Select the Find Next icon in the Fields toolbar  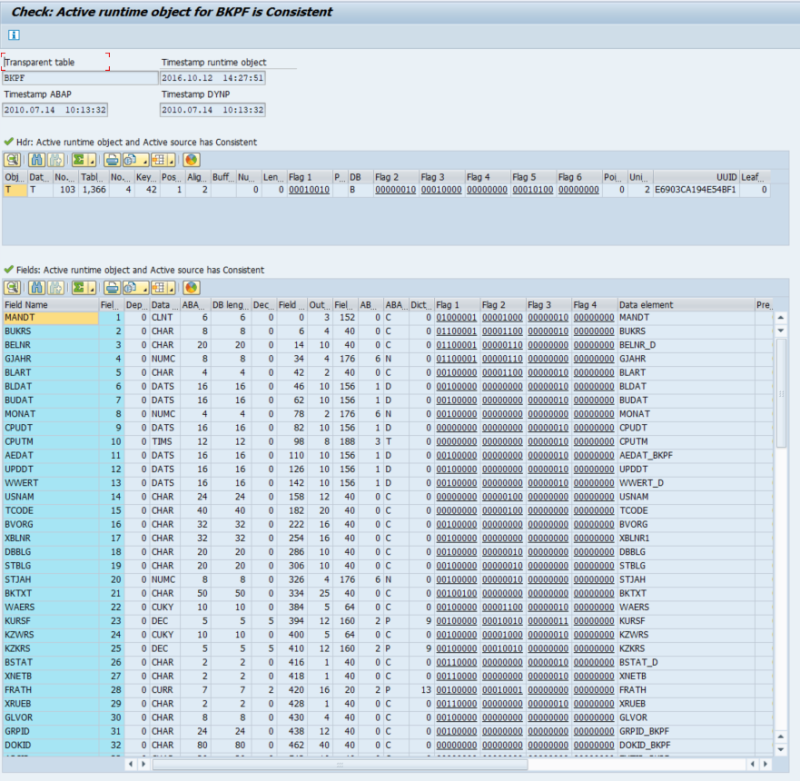point(53,288)
